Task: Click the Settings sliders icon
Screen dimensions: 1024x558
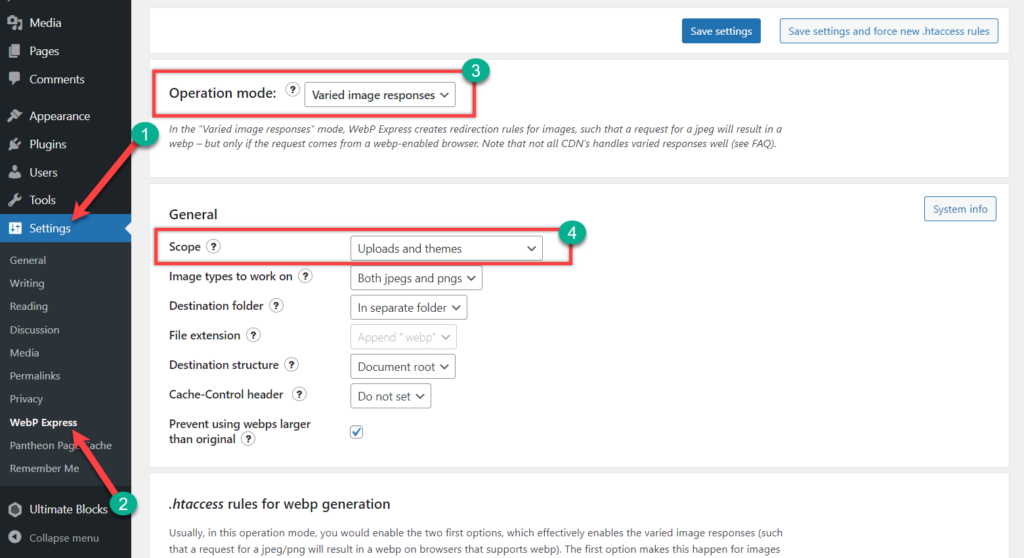Action: 15,228
